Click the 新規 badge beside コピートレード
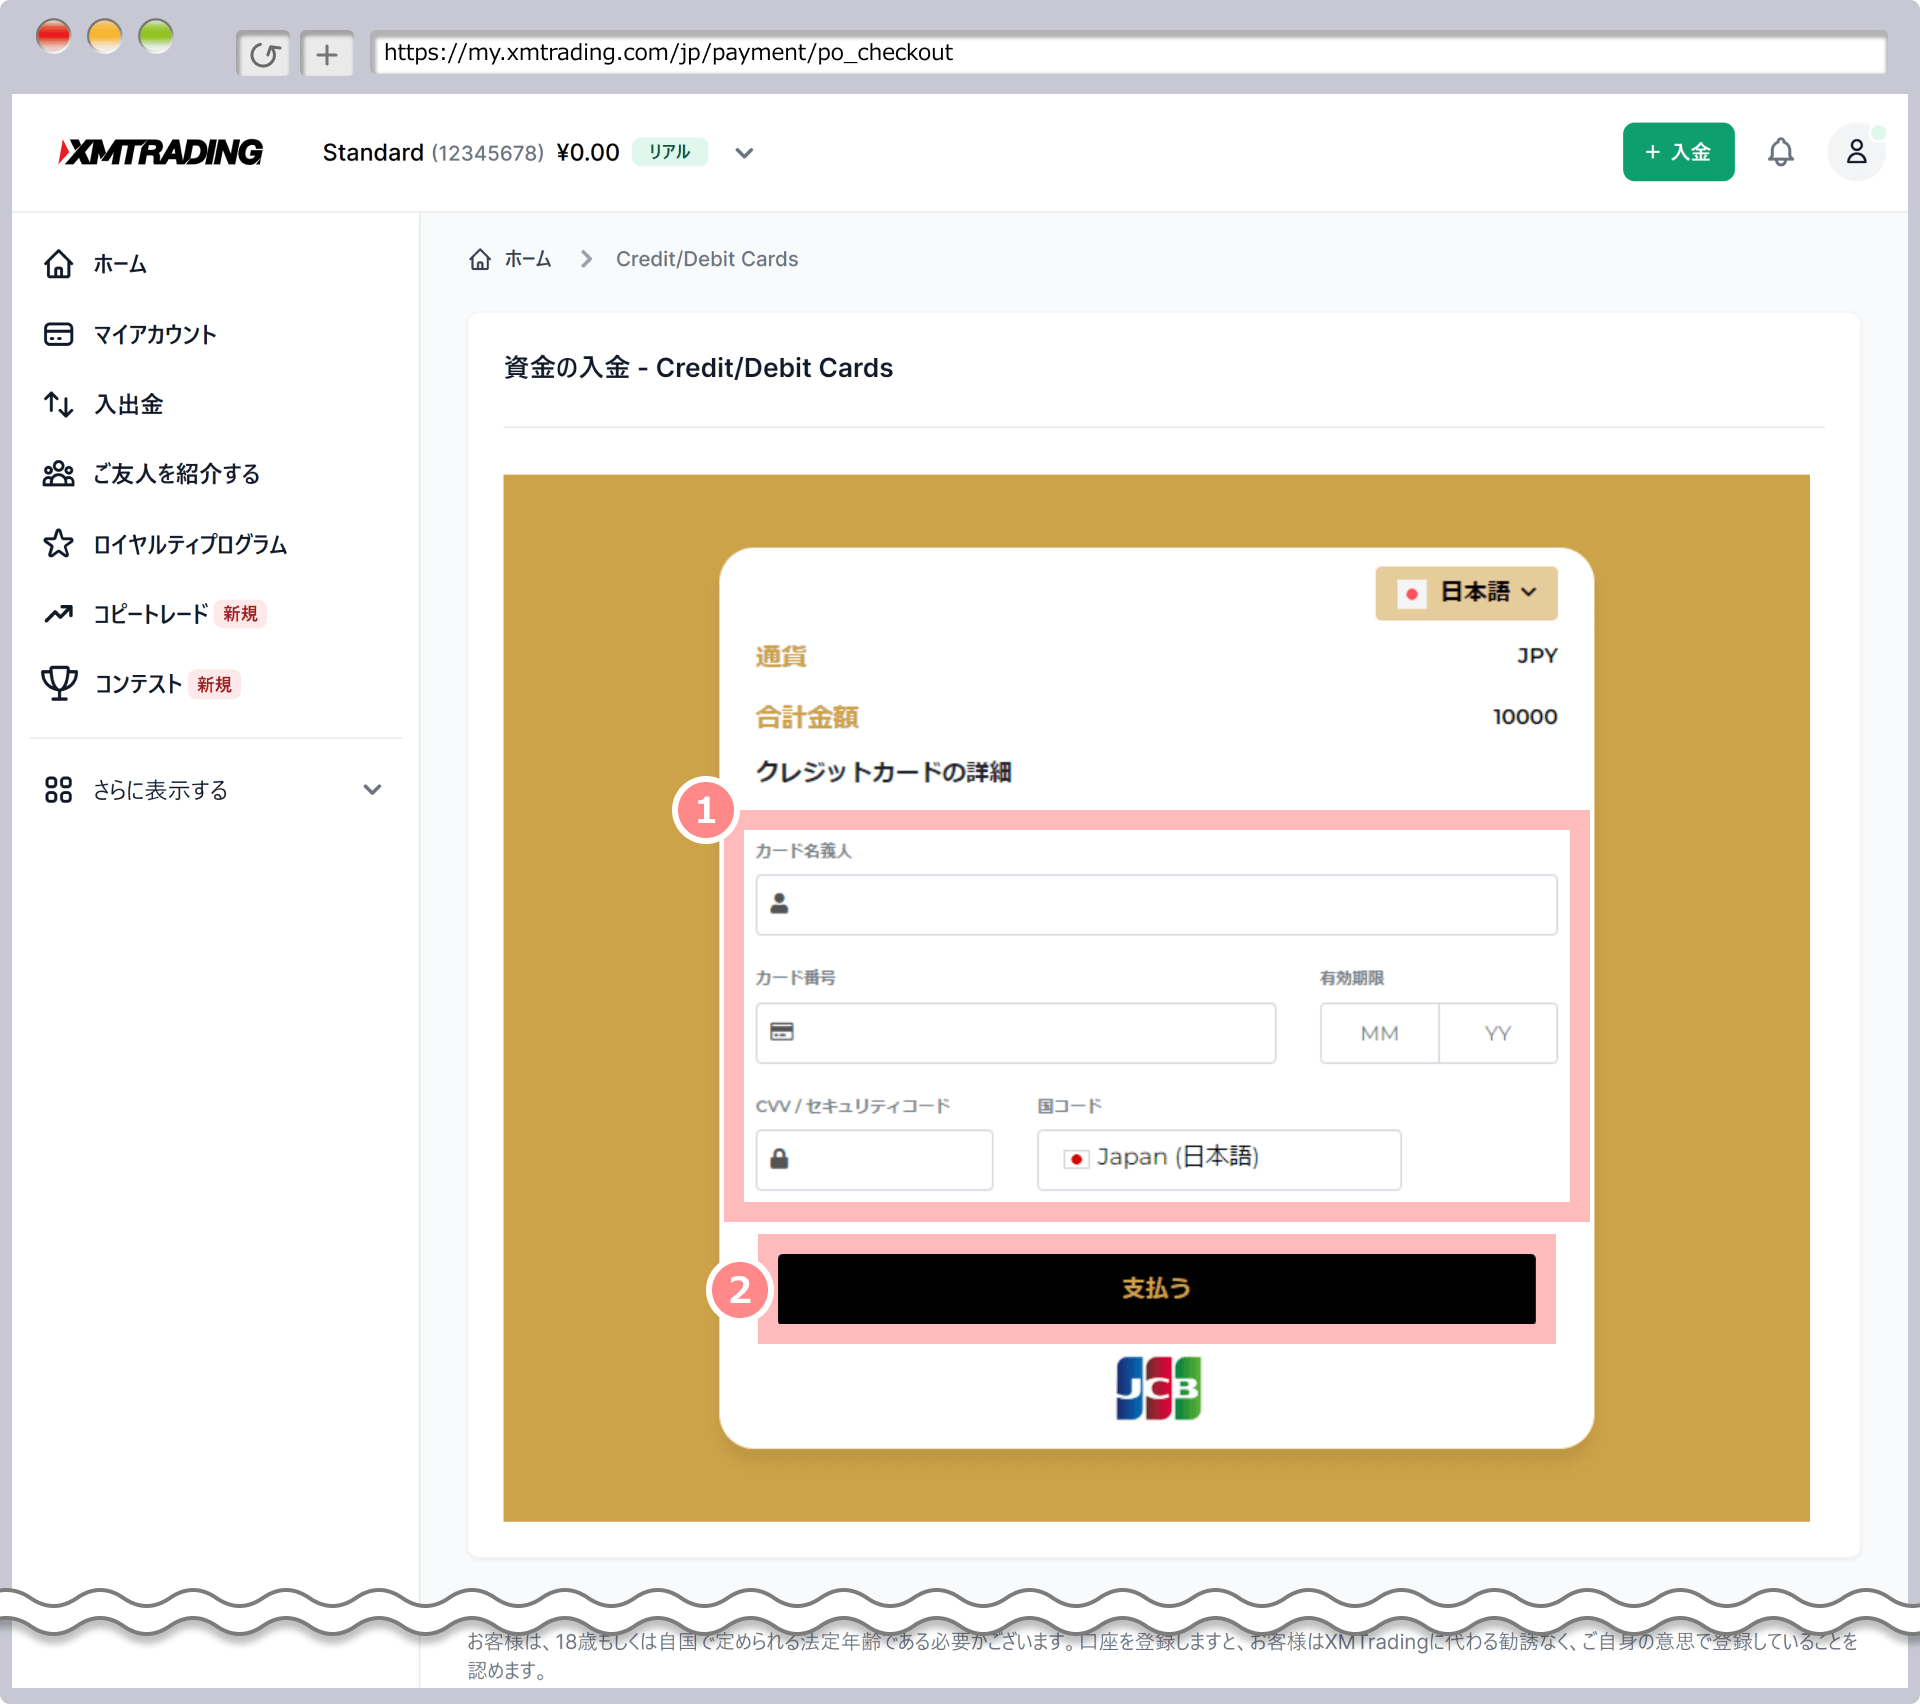 (x=240, y=614)
